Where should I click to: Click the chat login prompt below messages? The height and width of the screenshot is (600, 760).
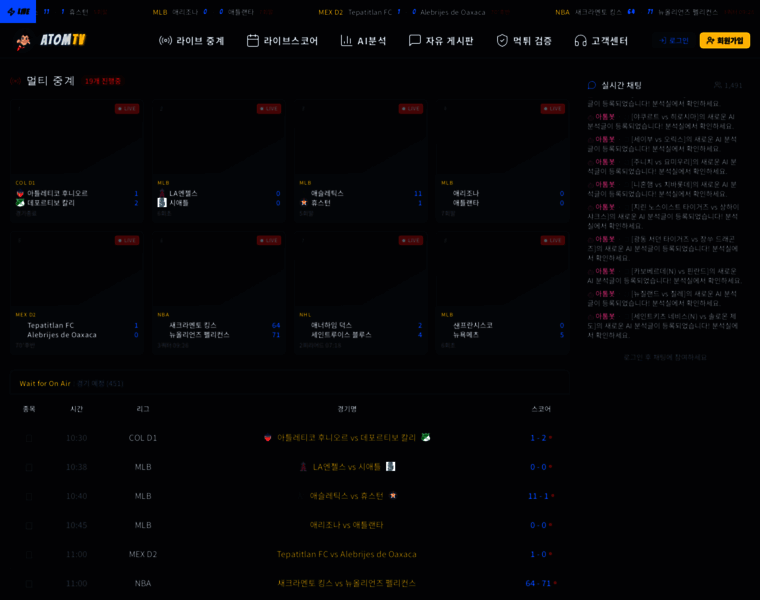pos(665,357)
